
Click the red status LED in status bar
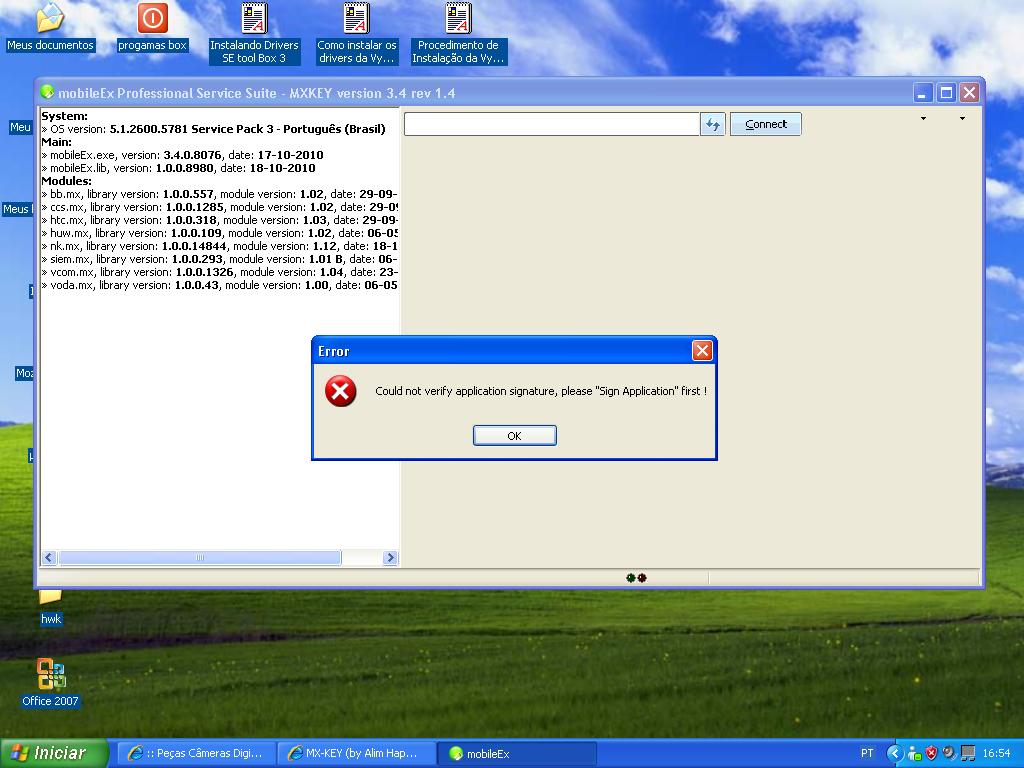tap(642, 577)
